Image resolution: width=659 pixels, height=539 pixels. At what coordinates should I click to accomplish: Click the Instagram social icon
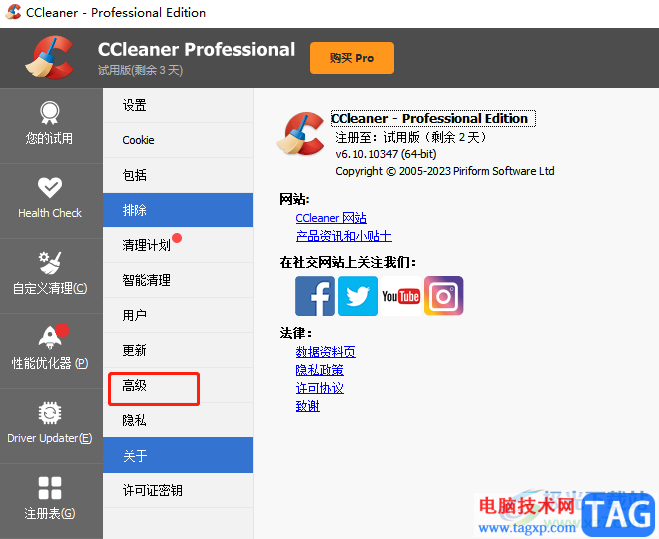point(443,296)
